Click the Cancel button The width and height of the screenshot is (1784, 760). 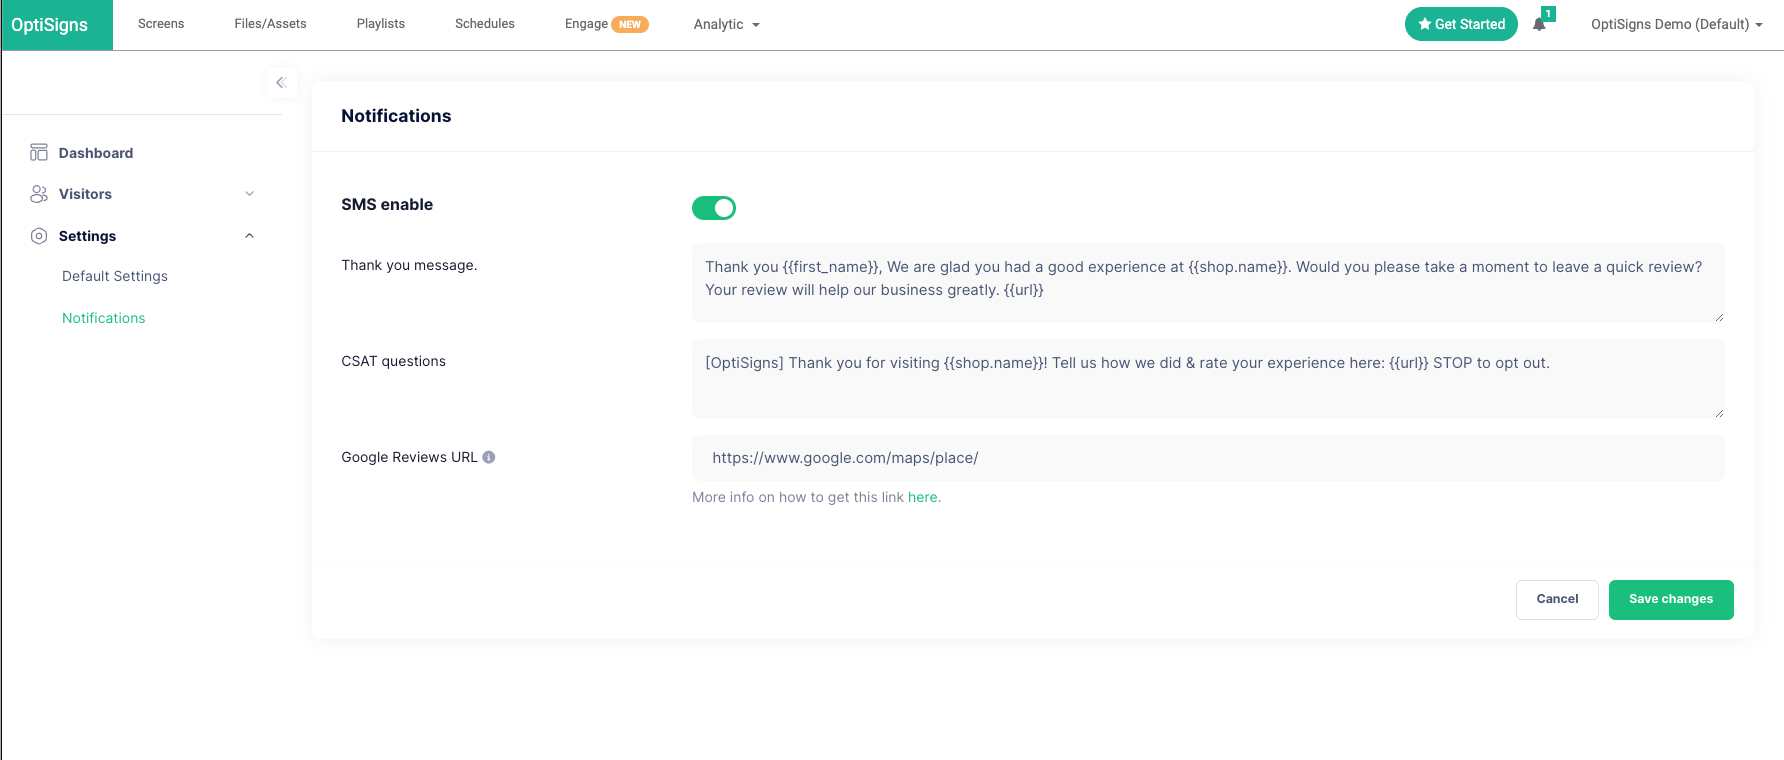point(1557,599)
